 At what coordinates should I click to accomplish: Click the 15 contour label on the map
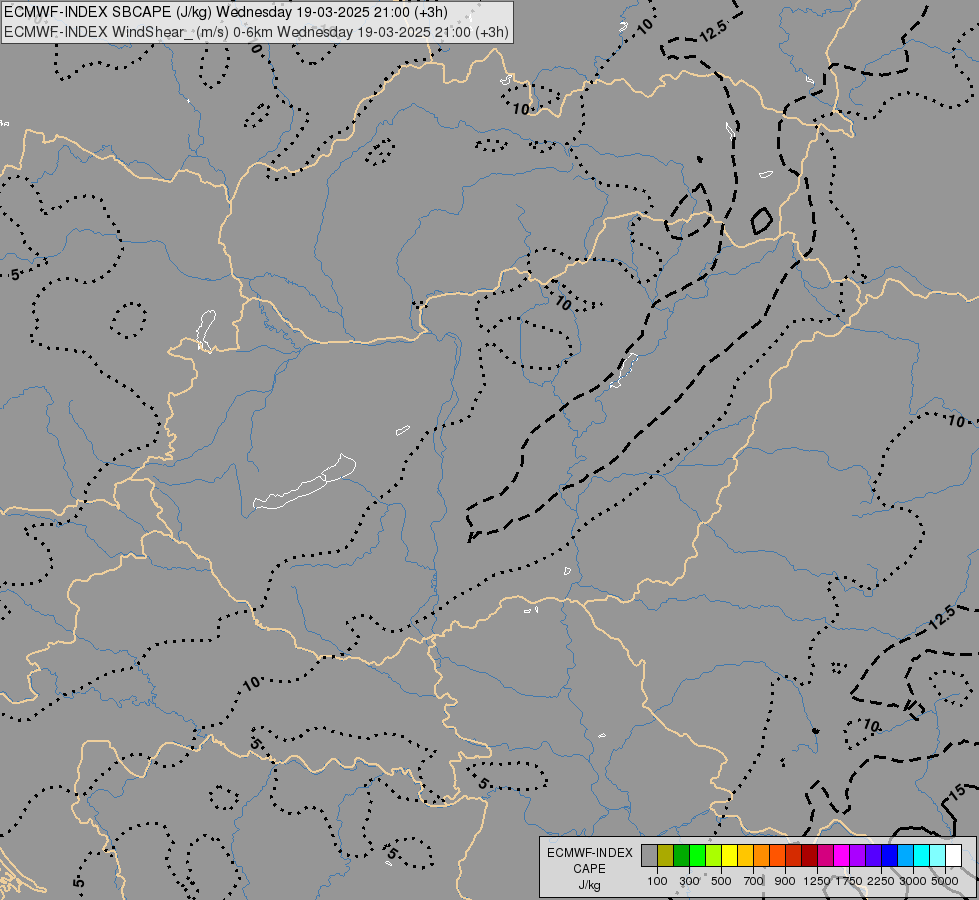[x=957, y=793]
